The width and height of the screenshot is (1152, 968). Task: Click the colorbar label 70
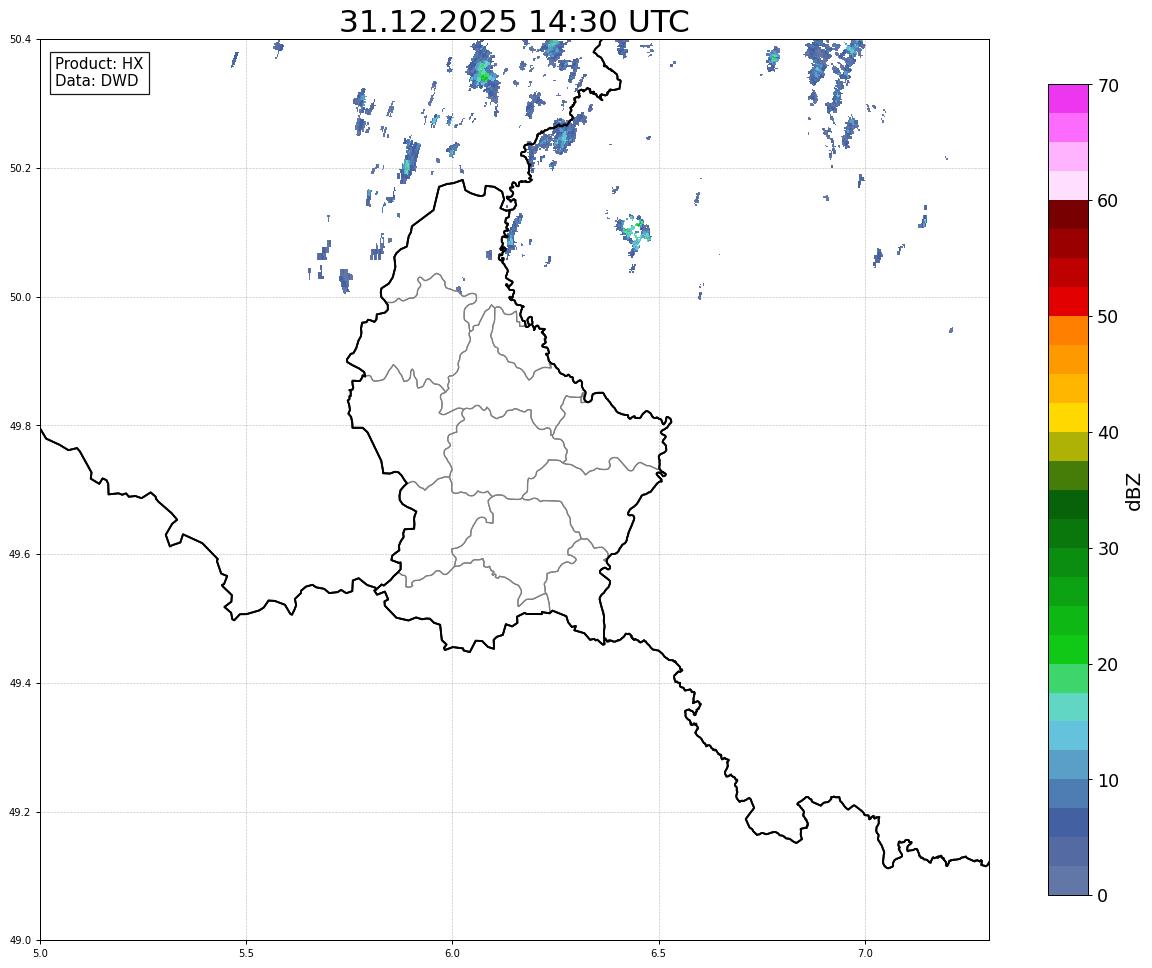click(1108, 86)
